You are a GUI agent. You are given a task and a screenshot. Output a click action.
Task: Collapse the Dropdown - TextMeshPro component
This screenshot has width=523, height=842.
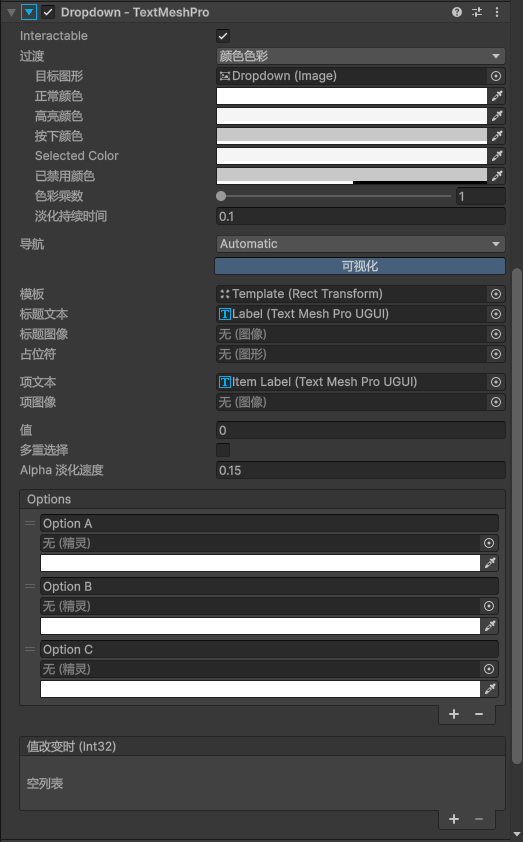click(11, 12)
